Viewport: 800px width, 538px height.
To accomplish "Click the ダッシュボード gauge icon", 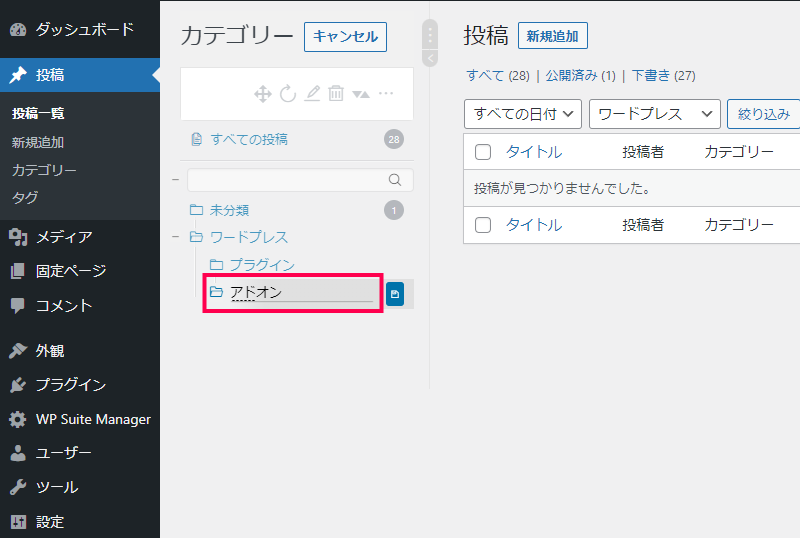I will pyautogui.click(x=18, y=30).
